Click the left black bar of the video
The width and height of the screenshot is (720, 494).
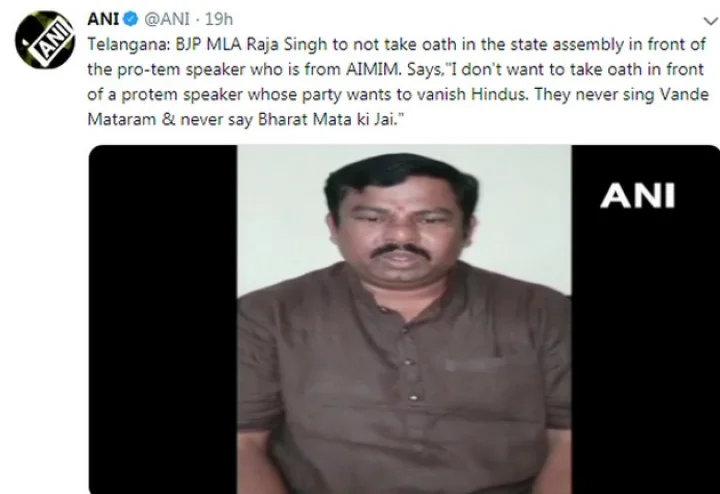[163, 319]
